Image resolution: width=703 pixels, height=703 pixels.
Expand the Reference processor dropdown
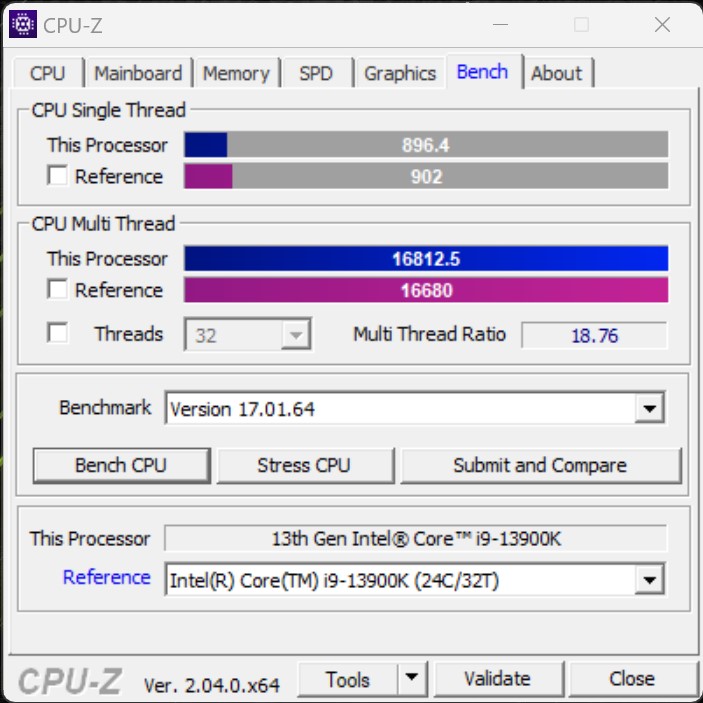pyautogui.click(x=649, y=580)
